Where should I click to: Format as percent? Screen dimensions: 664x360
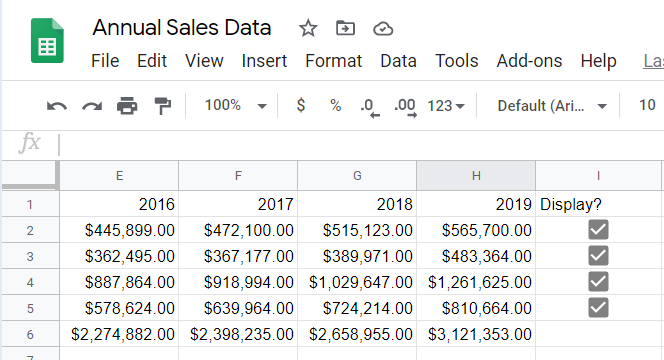[335, 105]
